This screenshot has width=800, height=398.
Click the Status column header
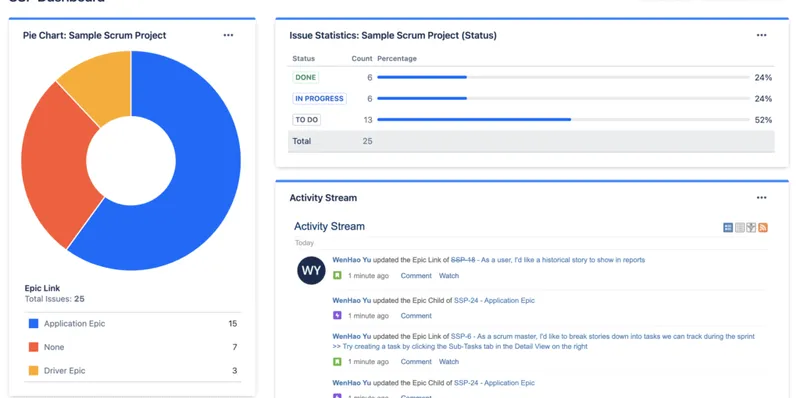click(304, 59)
